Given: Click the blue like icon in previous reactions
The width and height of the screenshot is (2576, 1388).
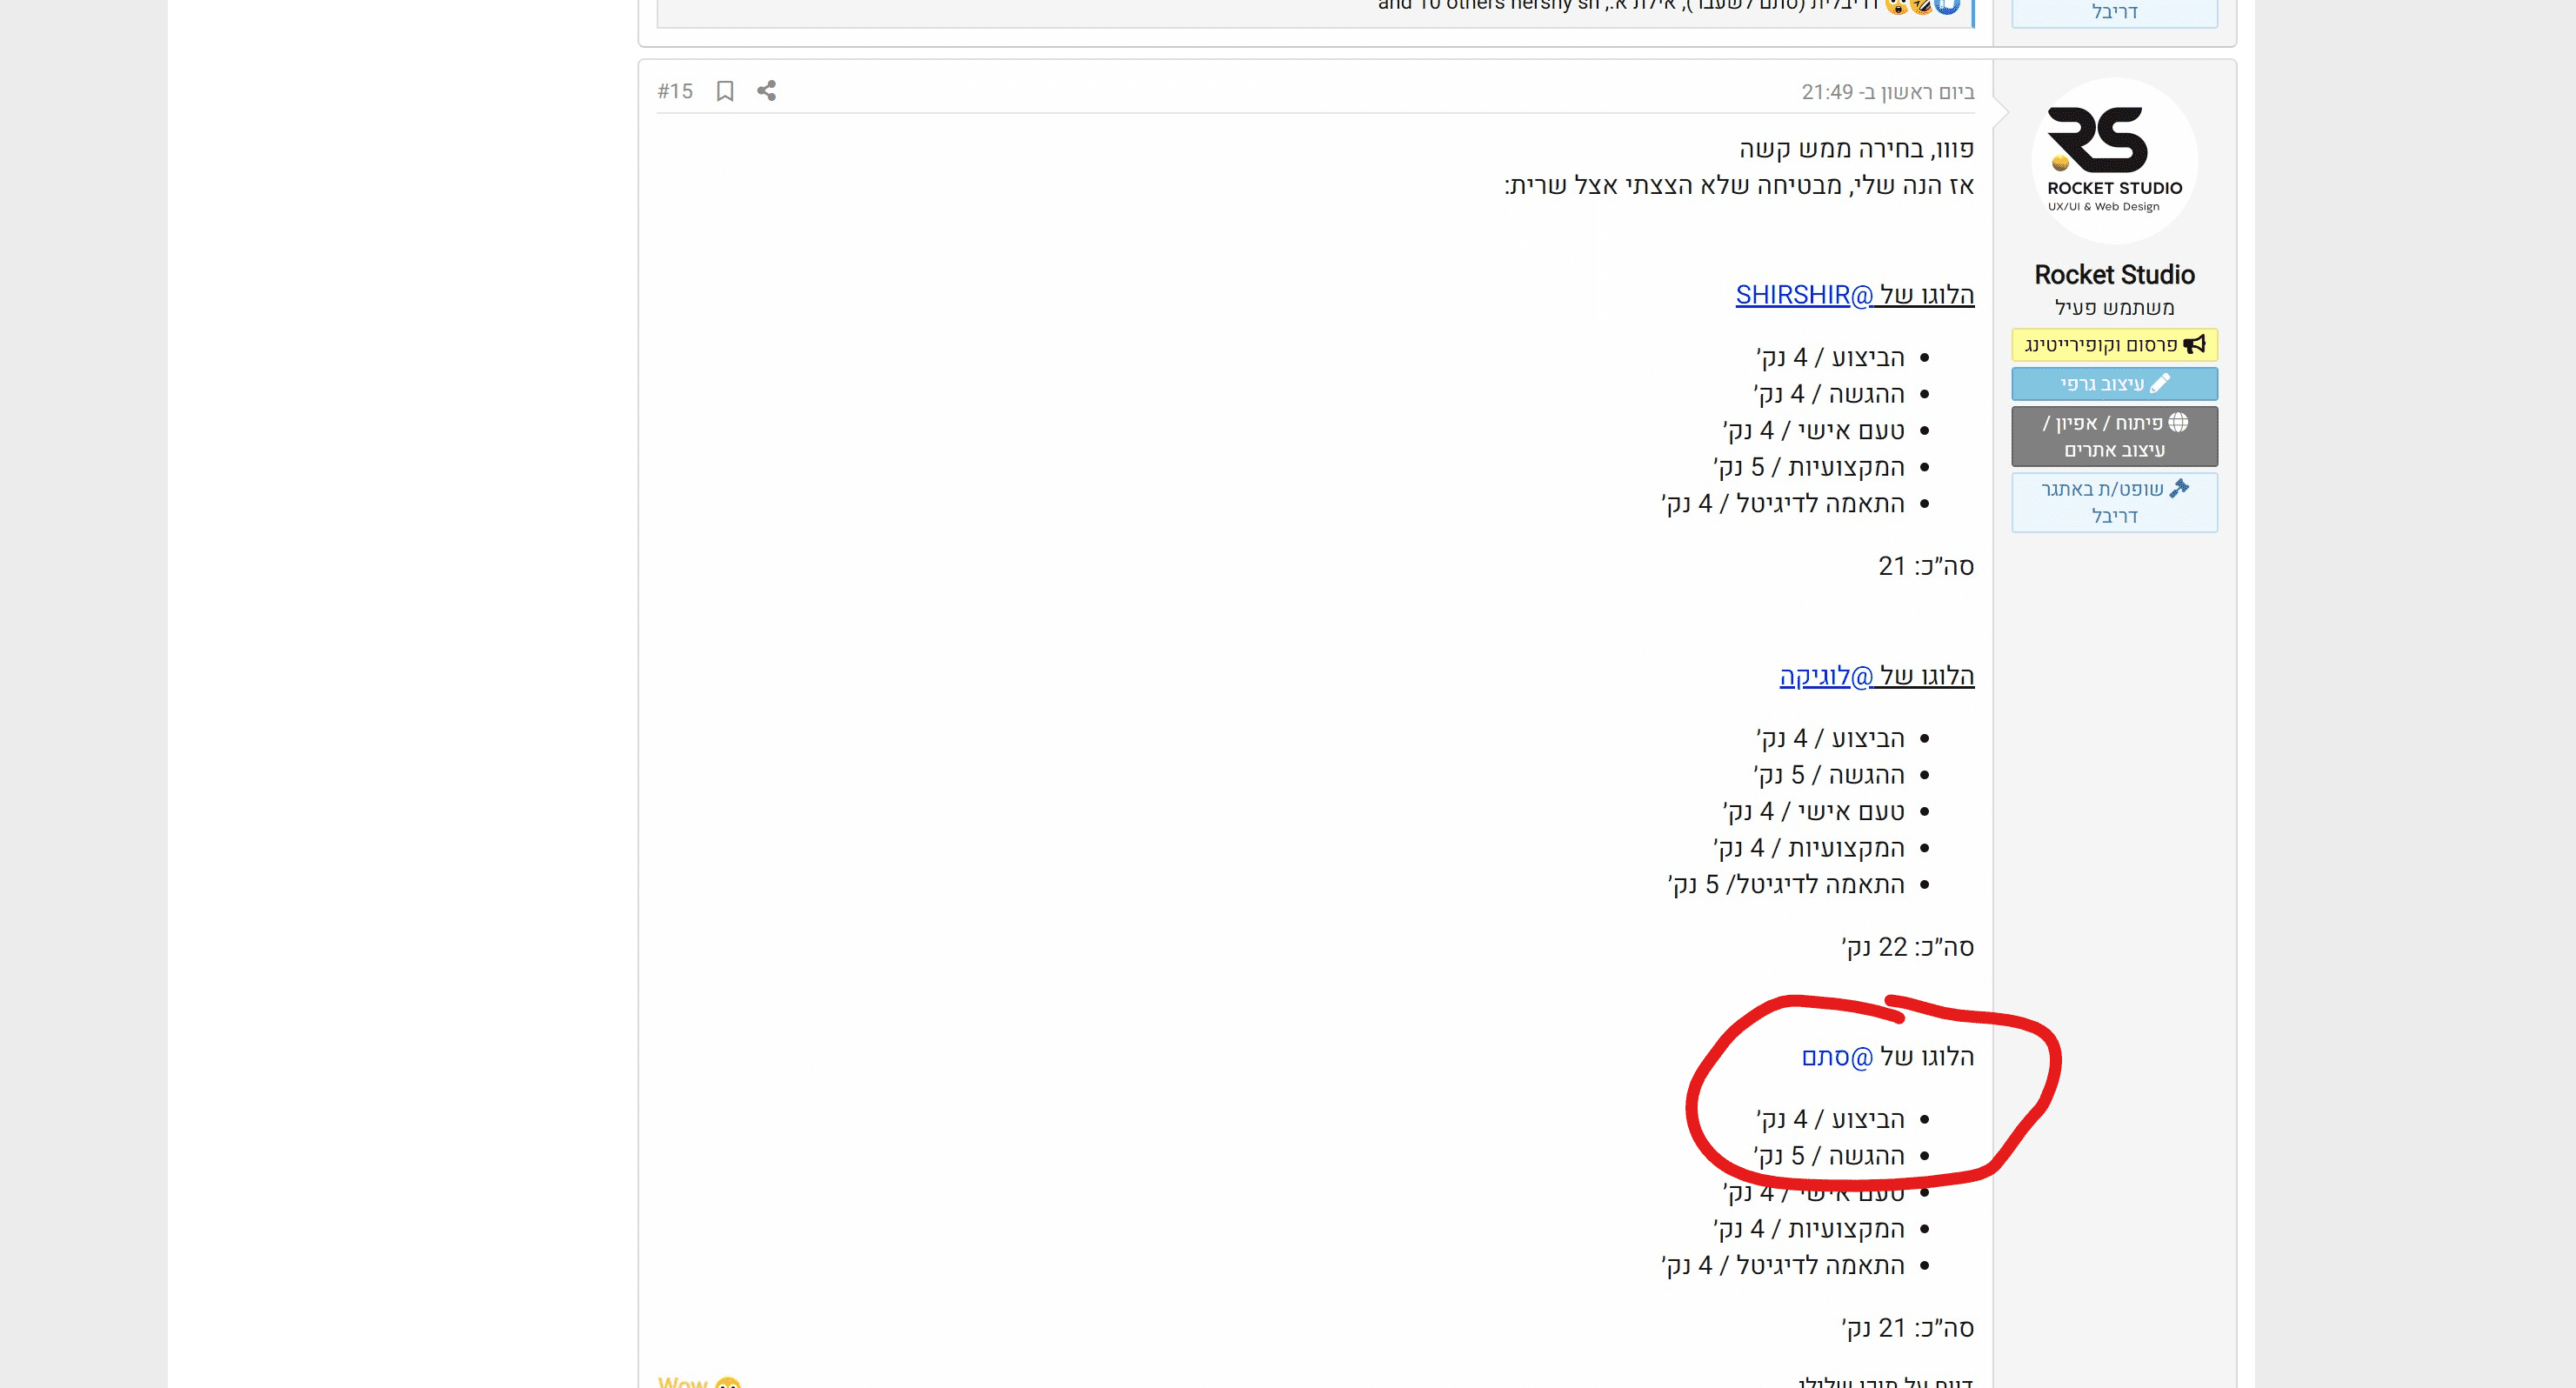Looking at the screenshot, I should pos(1946,5).
